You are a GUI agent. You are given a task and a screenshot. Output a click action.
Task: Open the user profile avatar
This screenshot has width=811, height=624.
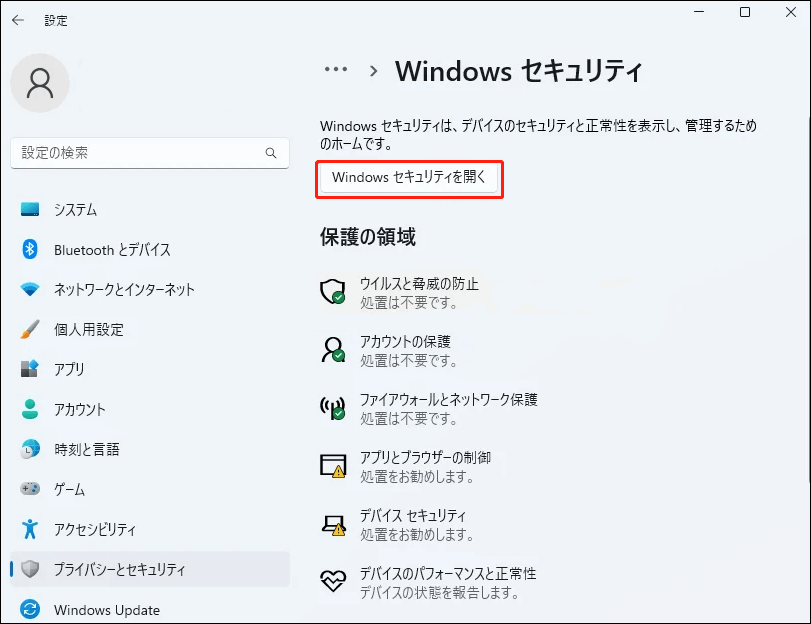click(40, 83)
